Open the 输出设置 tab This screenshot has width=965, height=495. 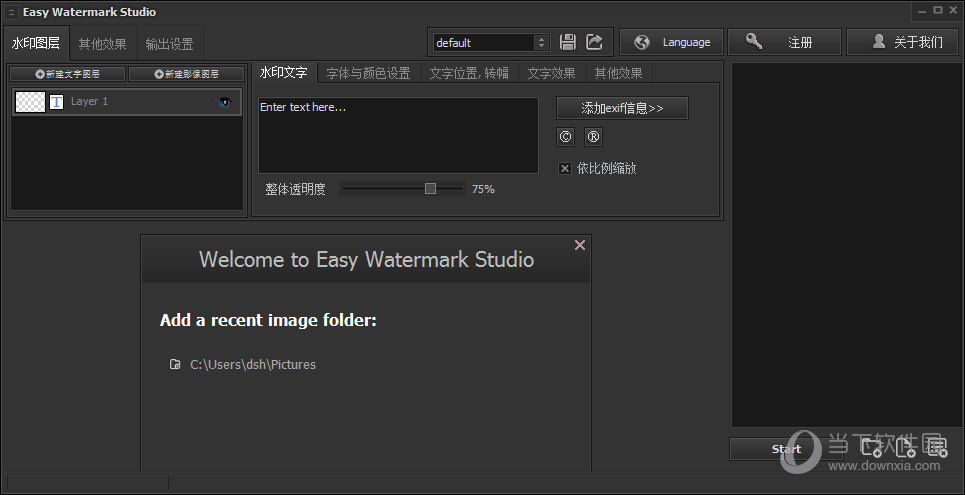[169, 44]
